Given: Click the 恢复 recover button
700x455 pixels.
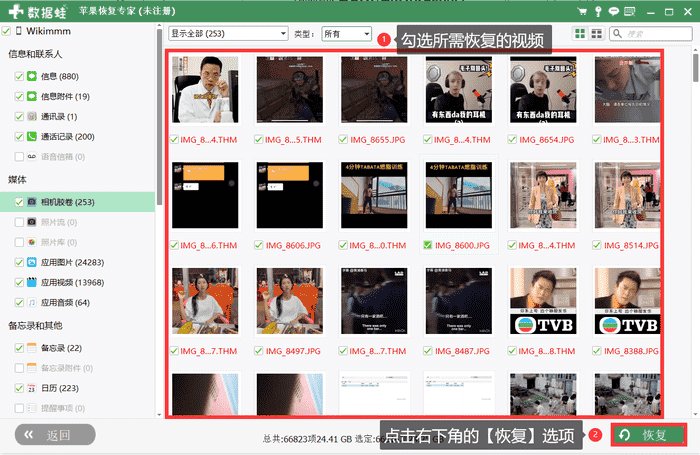Looking at the screenshot, I should click(x=649, y=434).
